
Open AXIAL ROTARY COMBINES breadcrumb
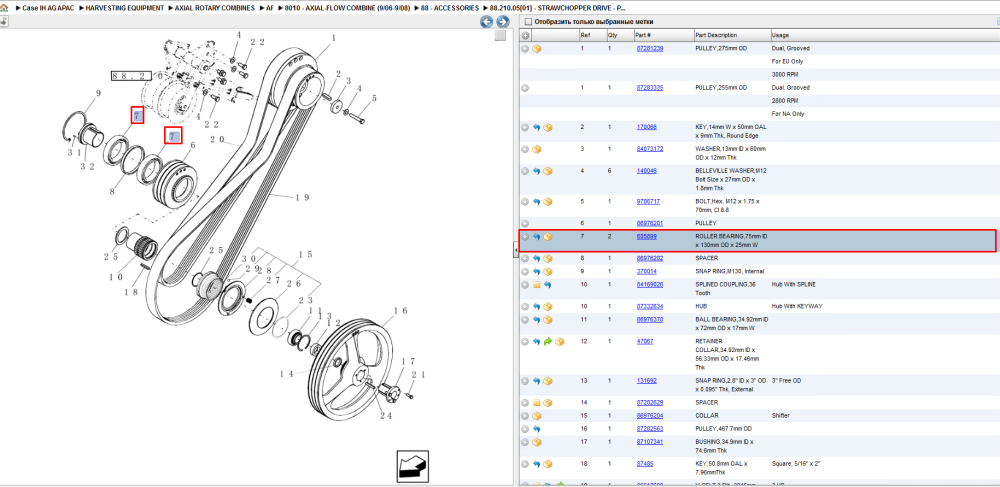point(214,8)
